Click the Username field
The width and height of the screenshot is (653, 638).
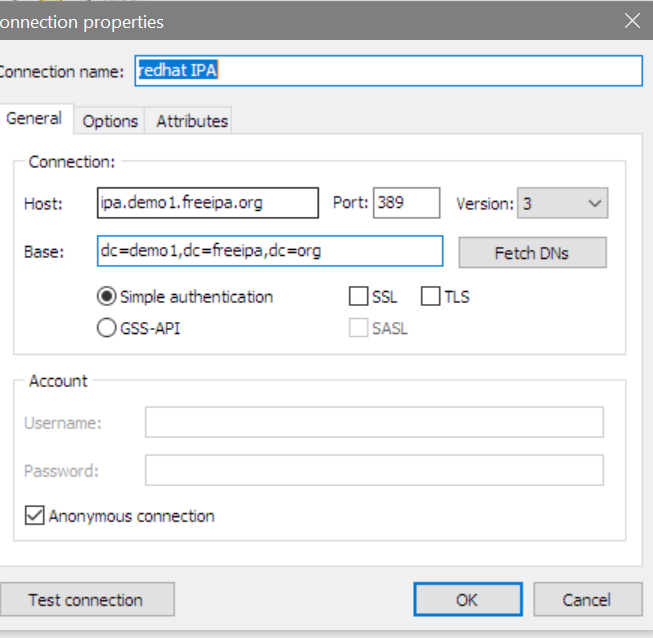click(x=374, y=422)
